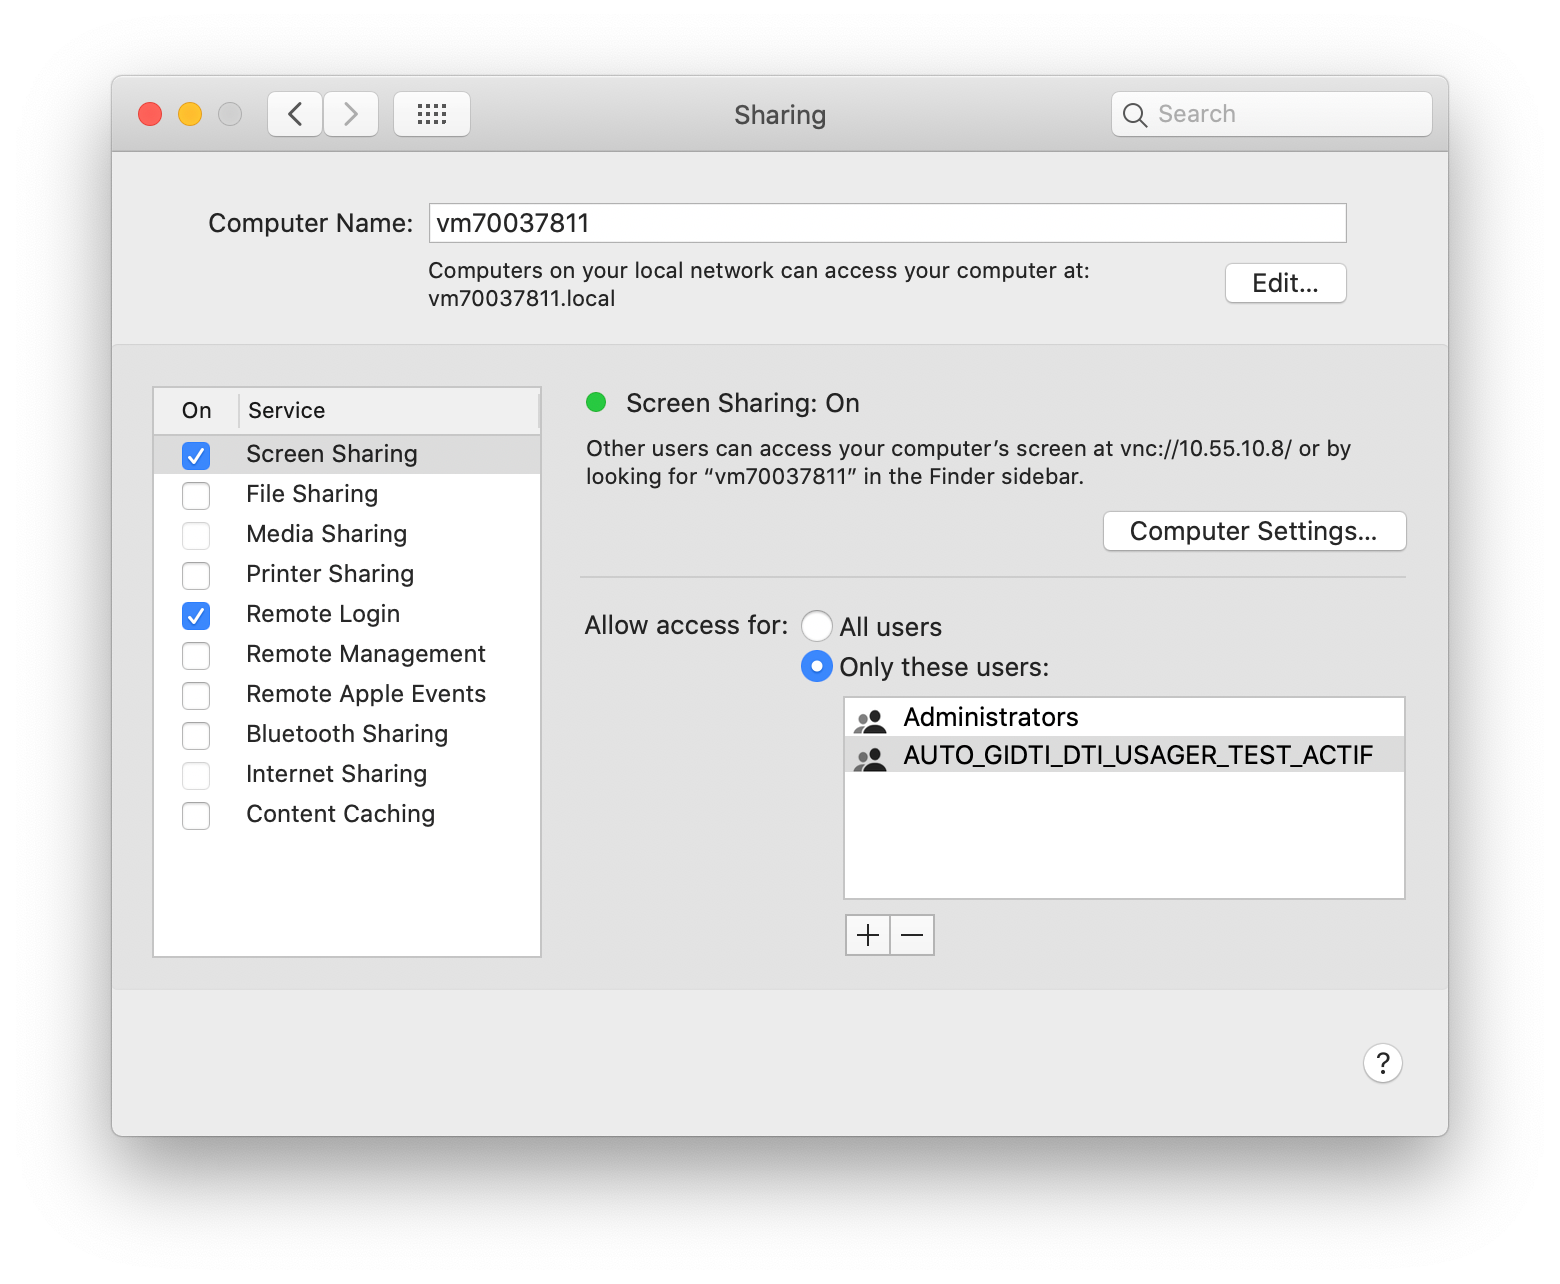Minimize the Sharing window with the yellow button
This screenshot has height=1284, width=1560.
[190, 114]
